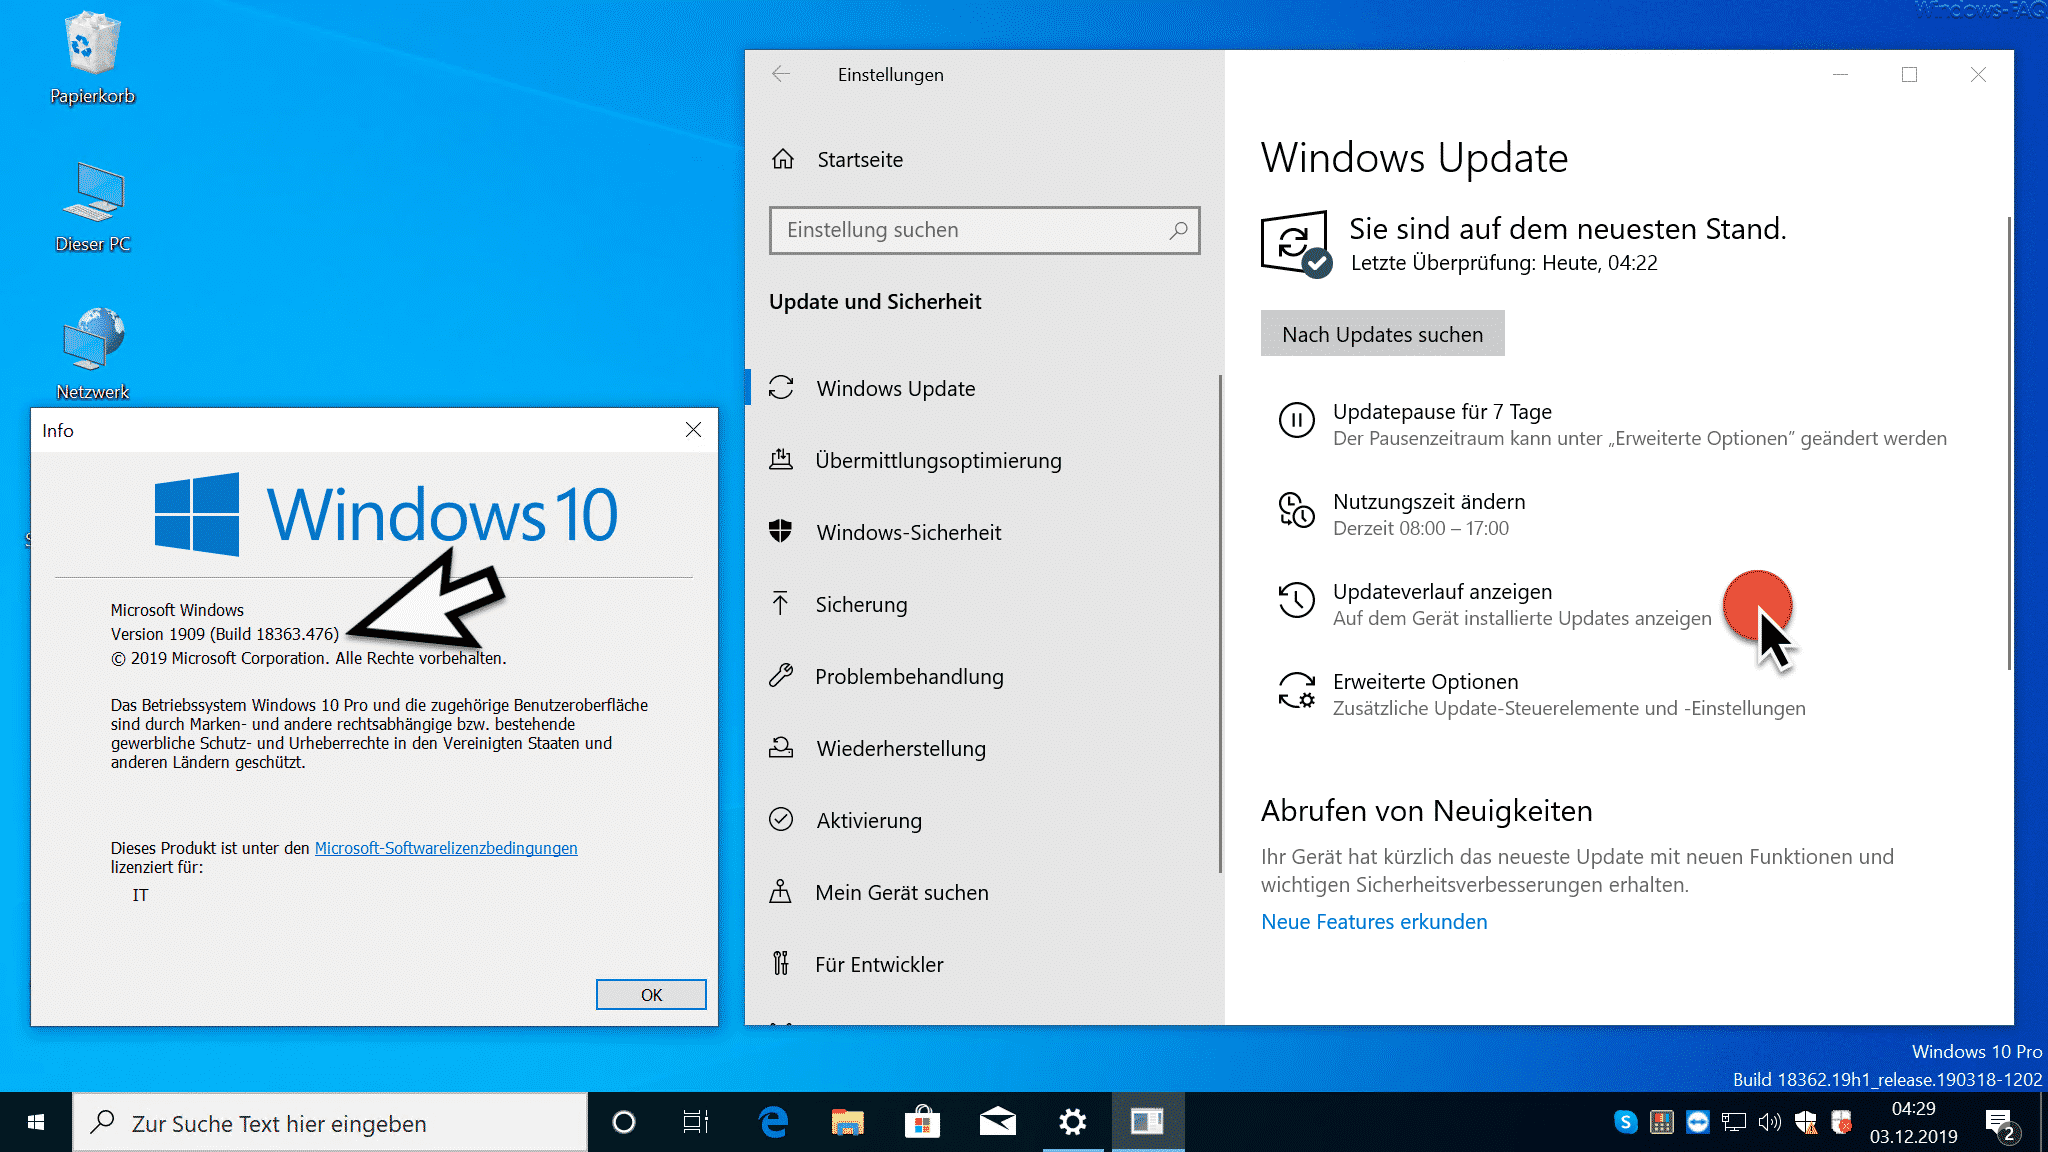Click the Windows Update sync icon in sidebar
2048x1152 pixels.
click(x=781, y=388)
